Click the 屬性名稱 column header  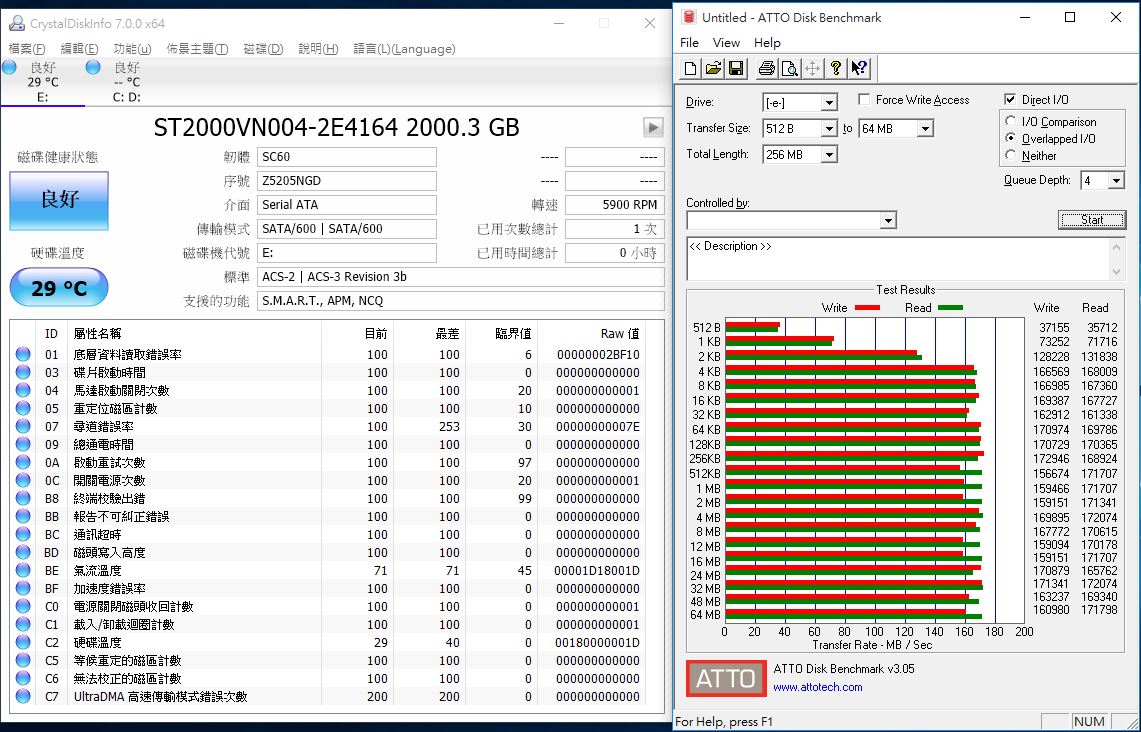click(x=98, y=334)
